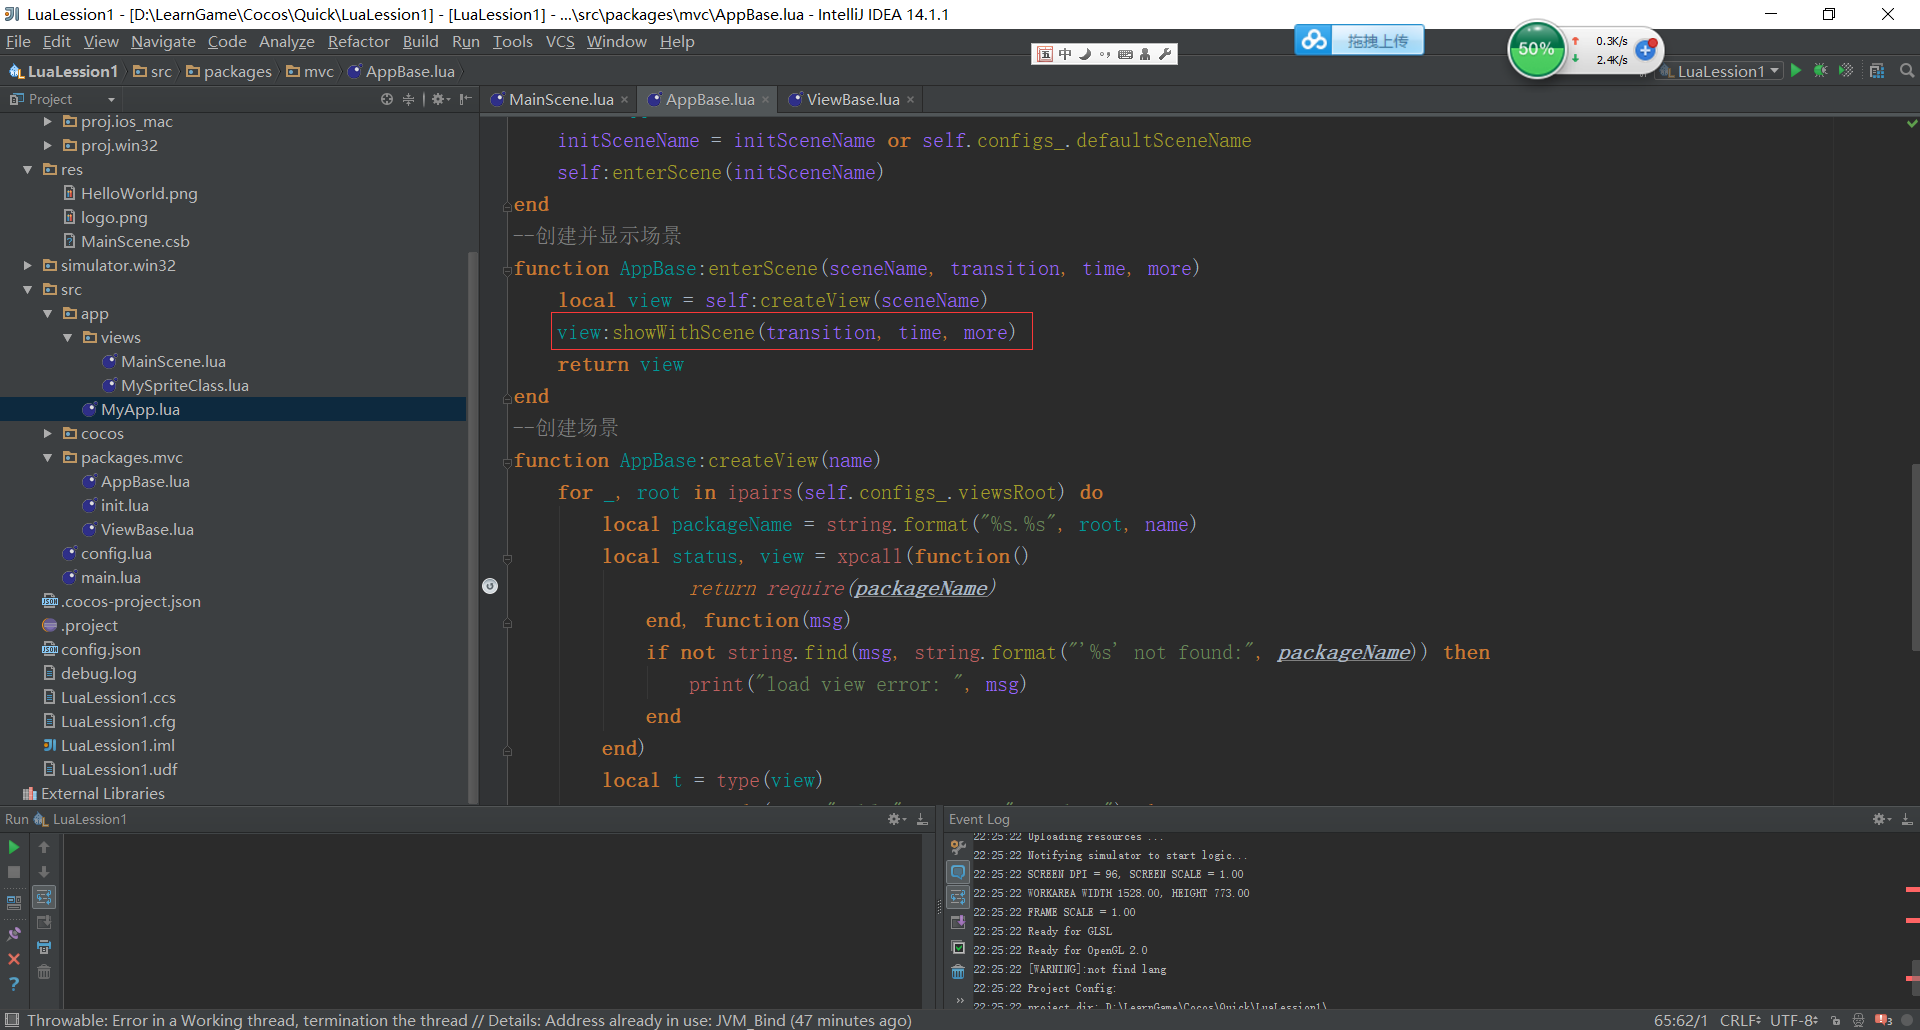Image resolution: width=1920 pixels, height=1030 pixels.
Task: Close the AppBase.lua tab
Action: point(765,100)
